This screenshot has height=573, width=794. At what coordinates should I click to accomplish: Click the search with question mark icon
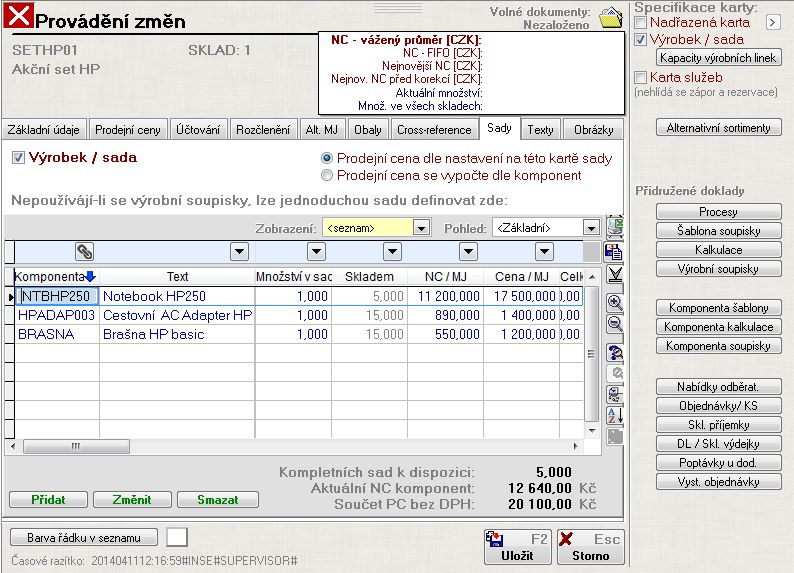coord(615,353)
